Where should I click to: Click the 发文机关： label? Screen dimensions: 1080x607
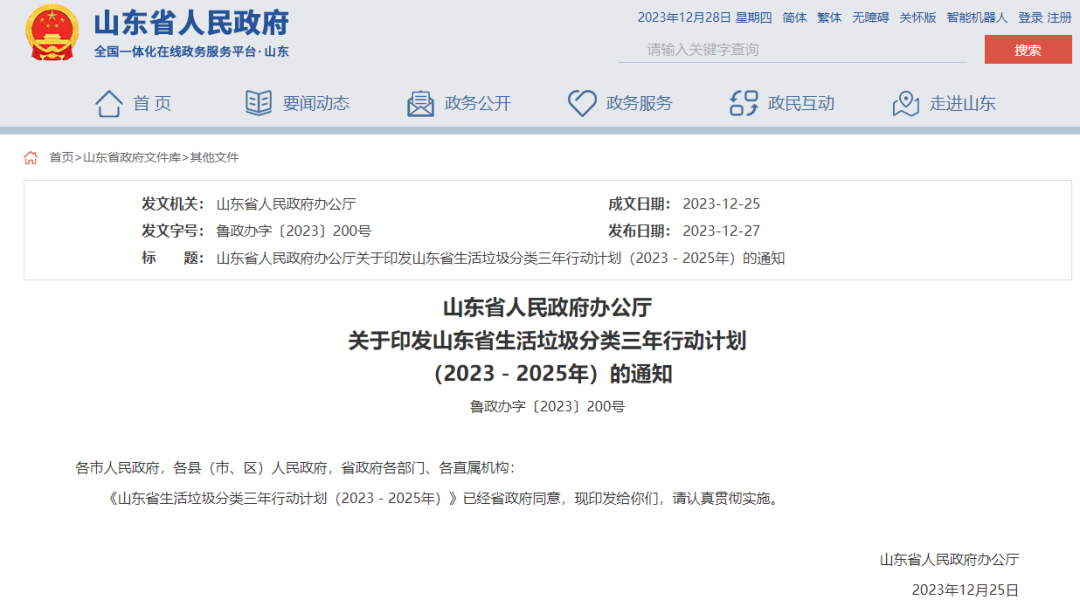173,204
